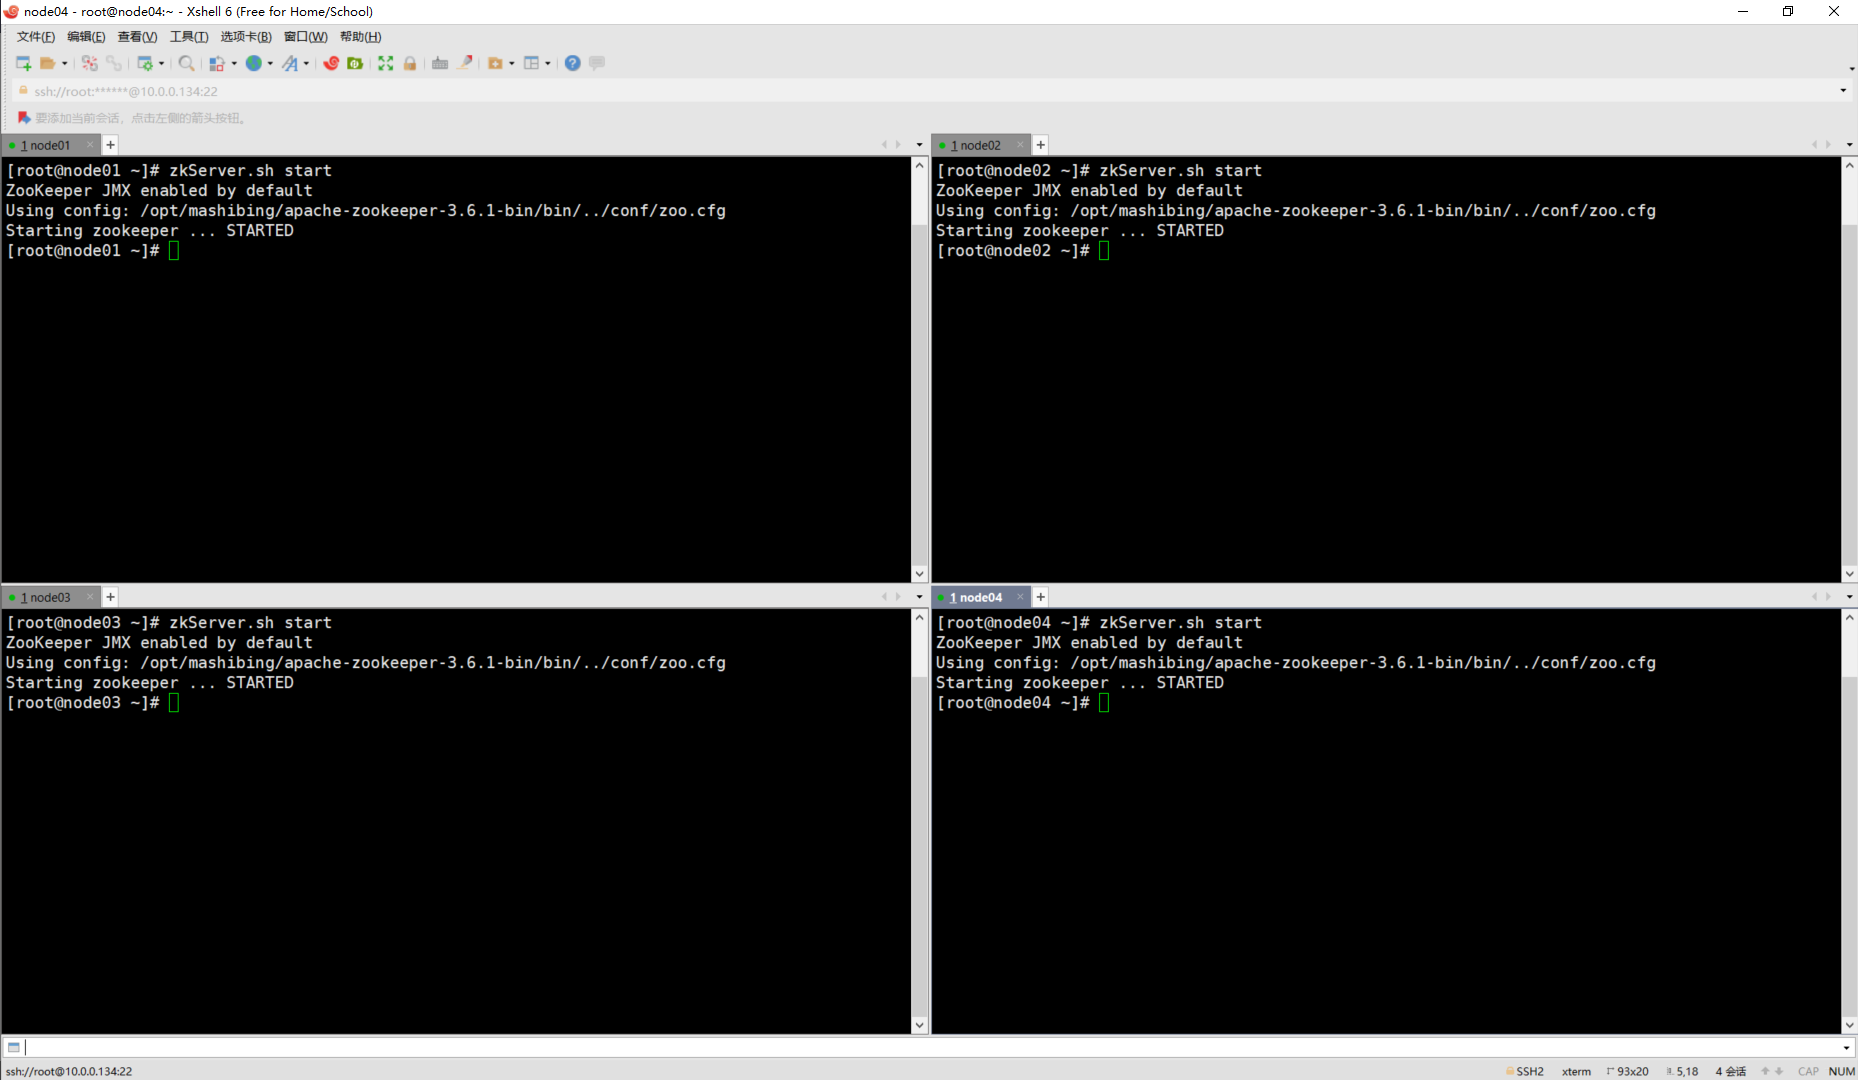Viewport: 1858px width, 1080px height.
Task: Expand the address bar history dropdown
Action: click(x=1843, y=91)
